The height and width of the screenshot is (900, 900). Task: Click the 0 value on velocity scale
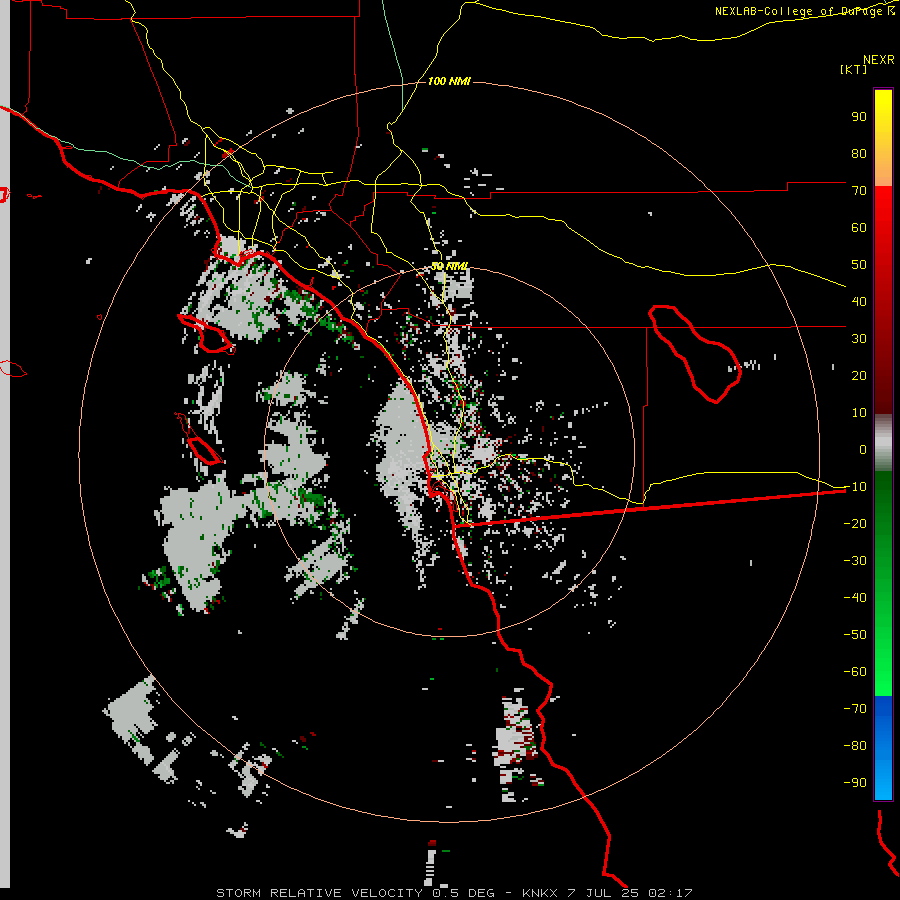tap(863, 449)
